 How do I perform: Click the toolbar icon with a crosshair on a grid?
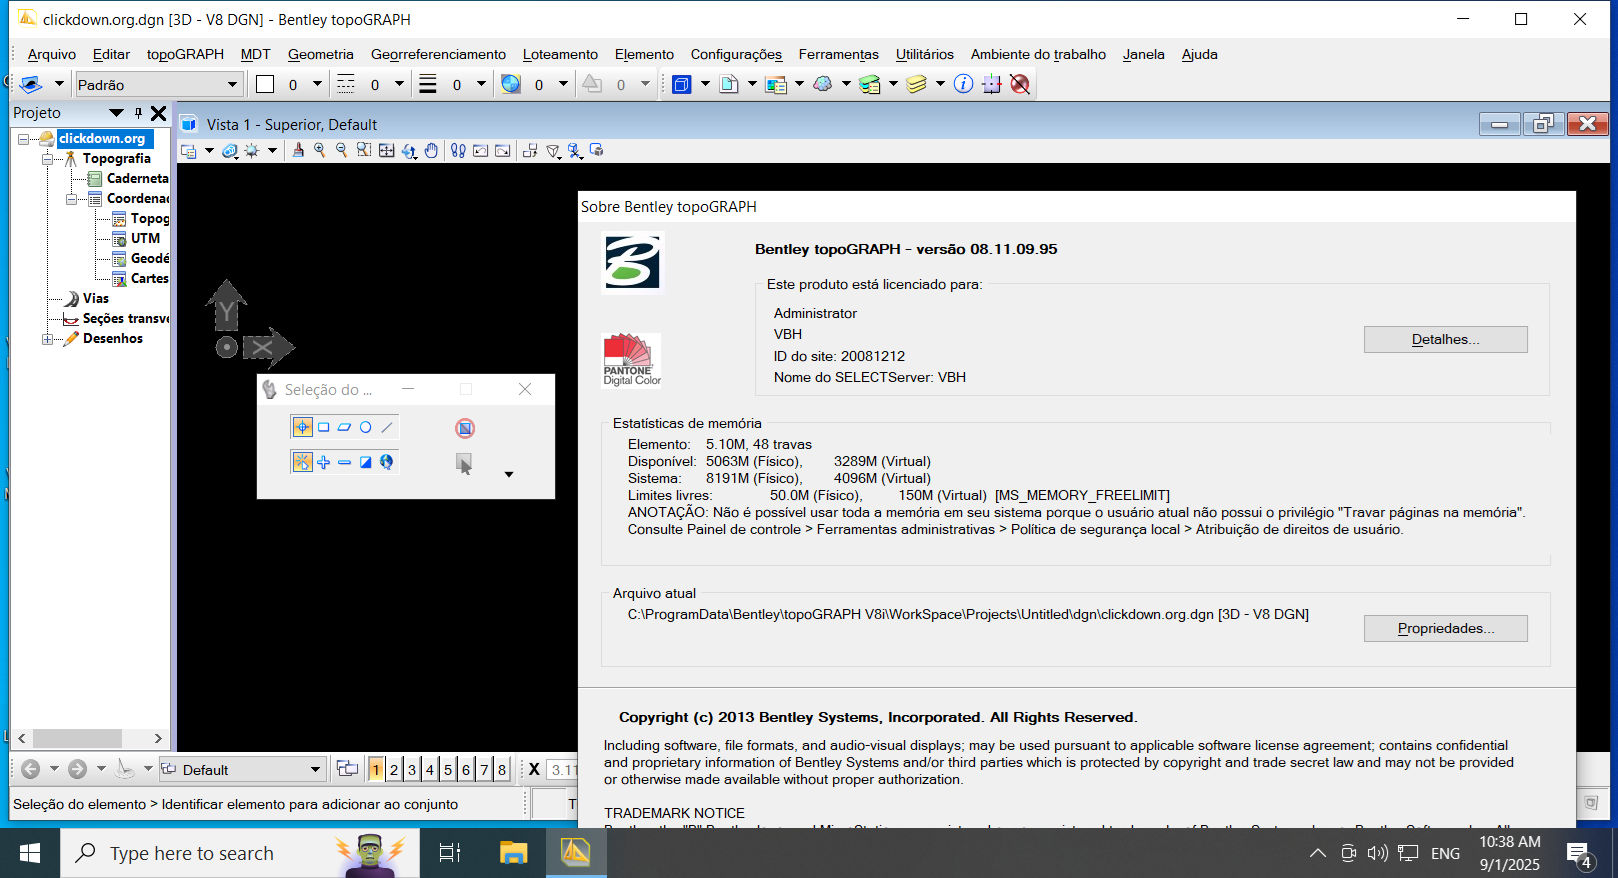pos(992,85)
